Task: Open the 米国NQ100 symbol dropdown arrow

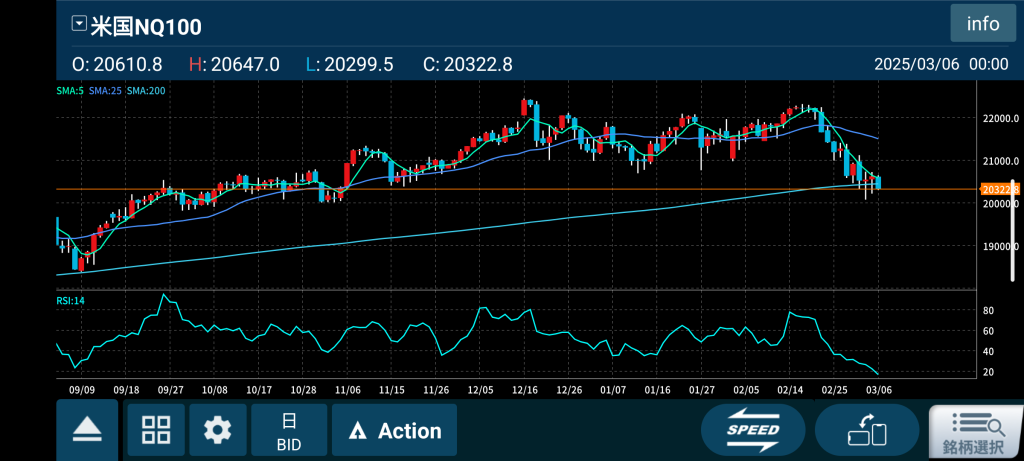Action: 79,24
